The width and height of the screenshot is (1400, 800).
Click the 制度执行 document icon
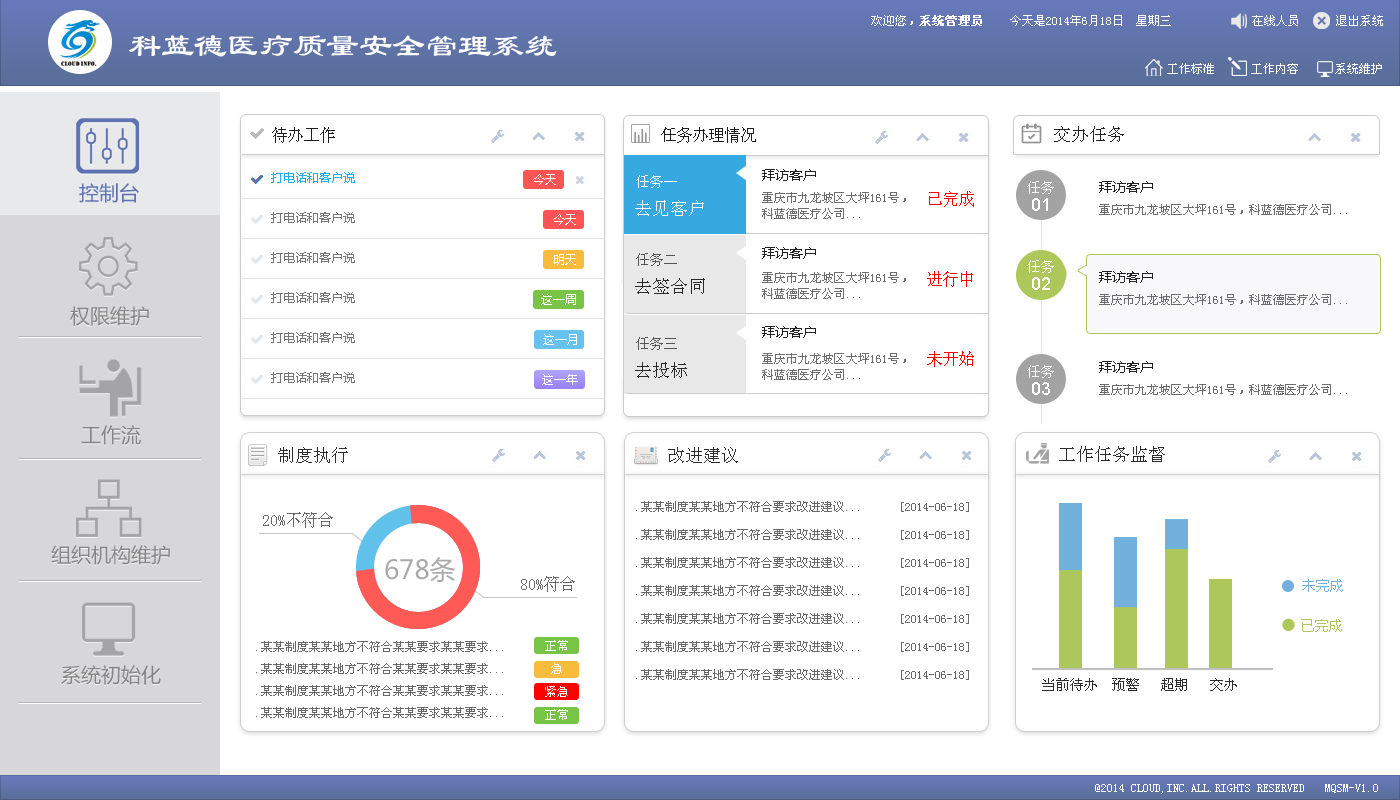click(257, 455)
